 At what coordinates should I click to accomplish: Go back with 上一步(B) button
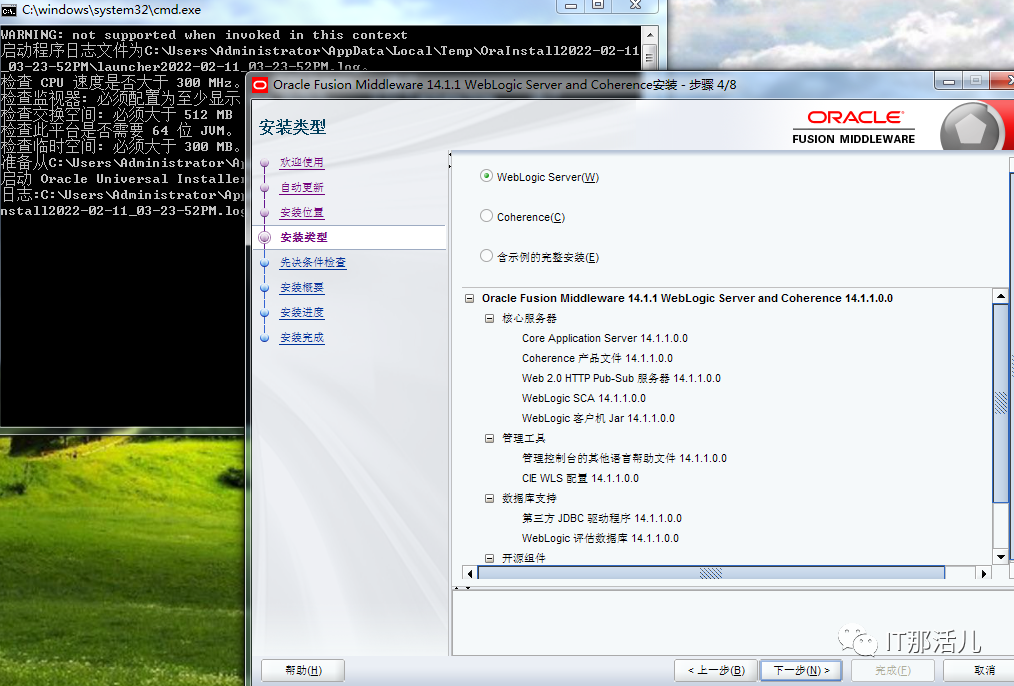pyautogui.click(x=715, y=670)
